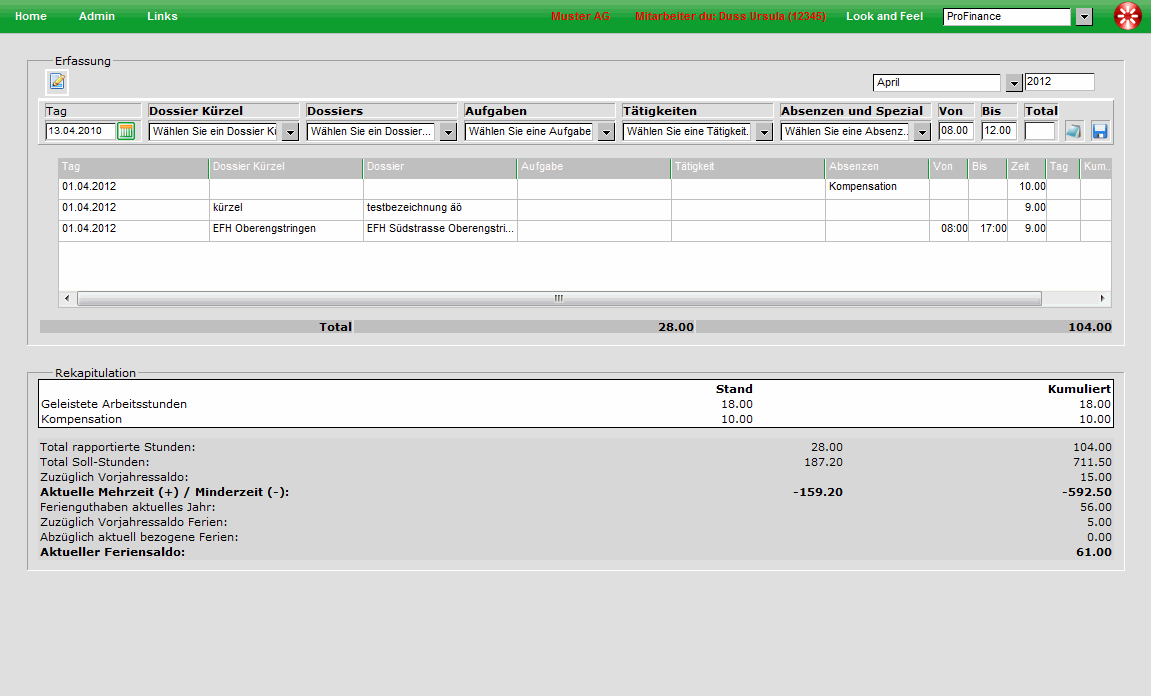Click the edit note icon under Erfassung
The width and height of the screenshot is (1151, 696).
pos(57,81)
